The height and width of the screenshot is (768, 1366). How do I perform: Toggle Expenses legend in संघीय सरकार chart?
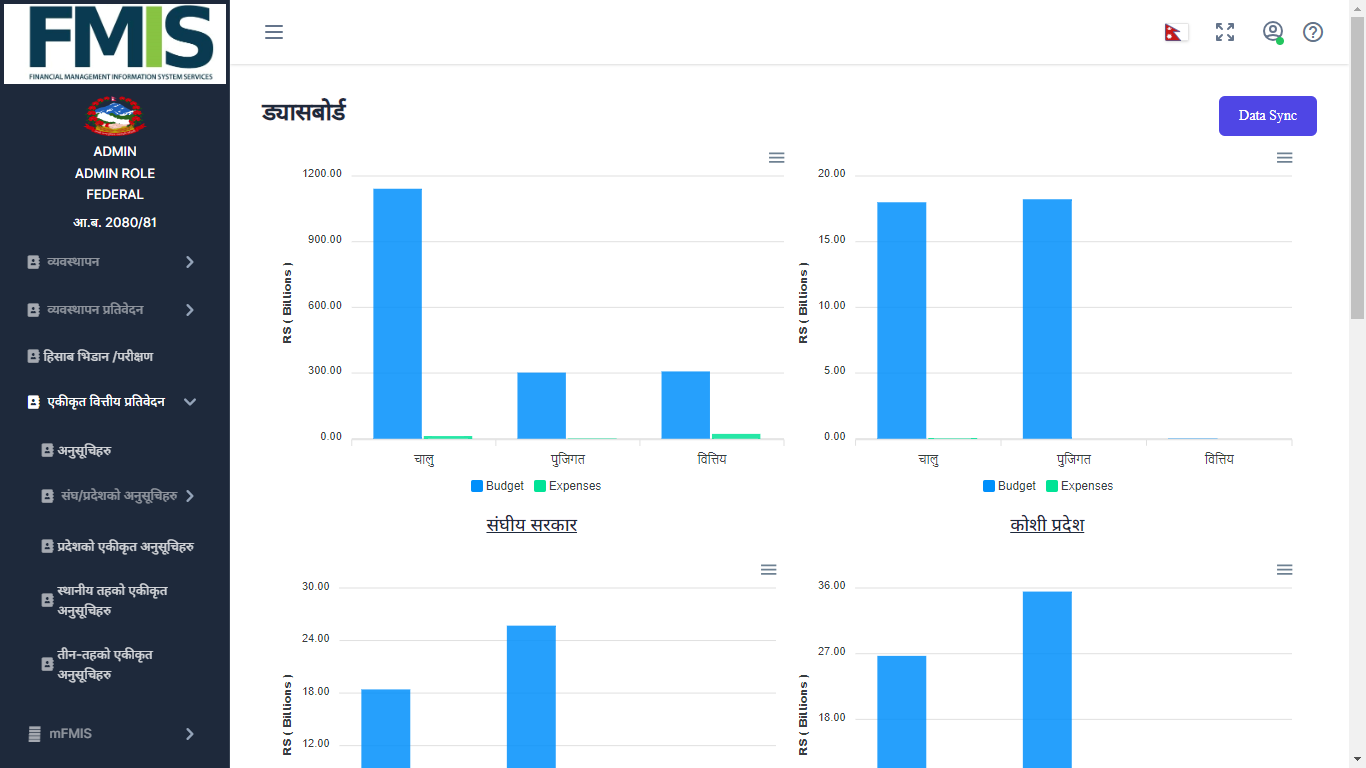pos(567,486)
